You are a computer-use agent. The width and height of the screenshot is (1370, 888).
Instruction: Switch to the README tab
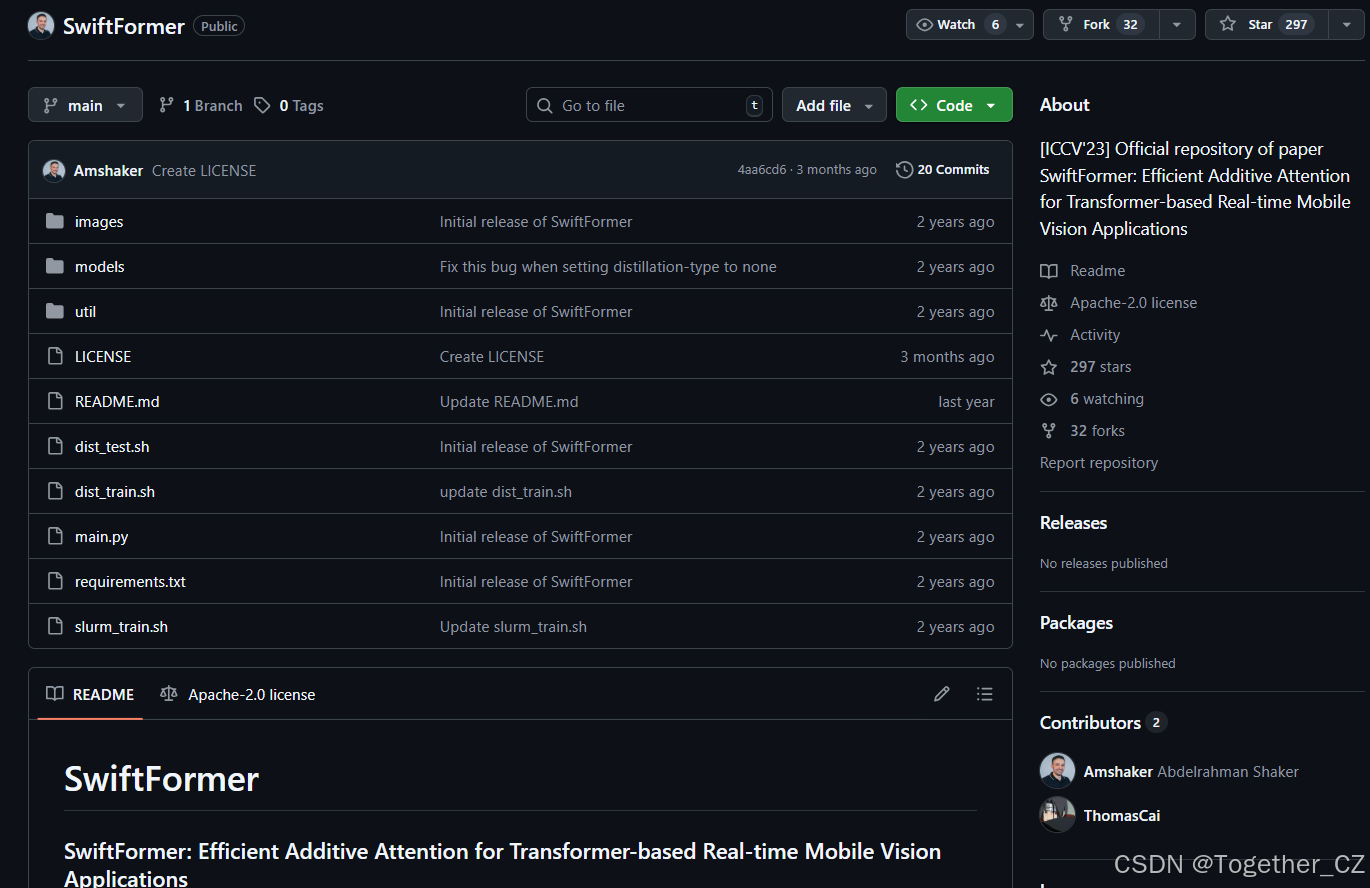90,694
